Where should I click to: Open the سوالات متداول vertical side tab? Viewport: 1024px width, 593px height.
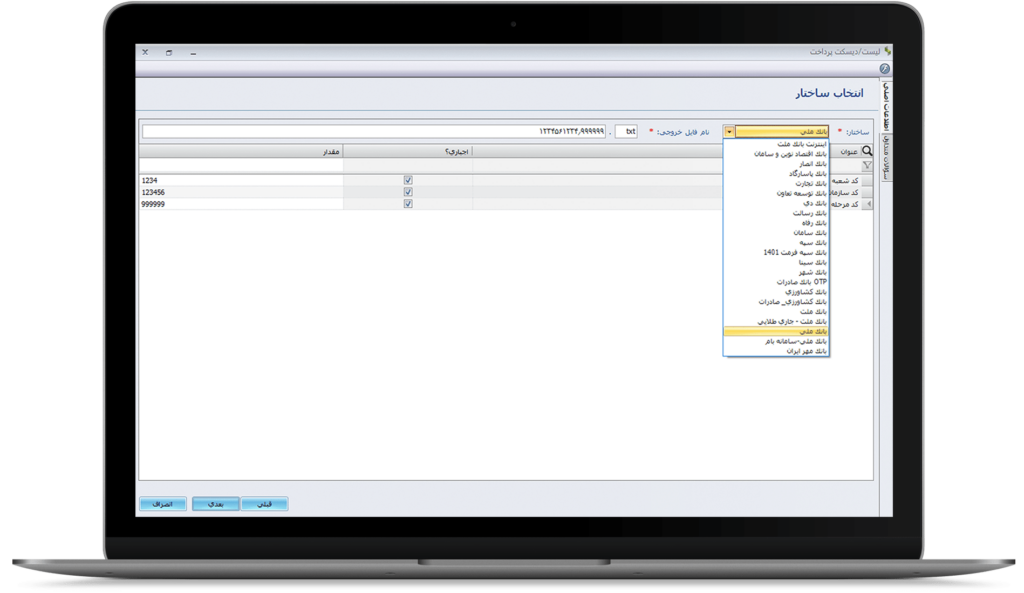point(886,158)
